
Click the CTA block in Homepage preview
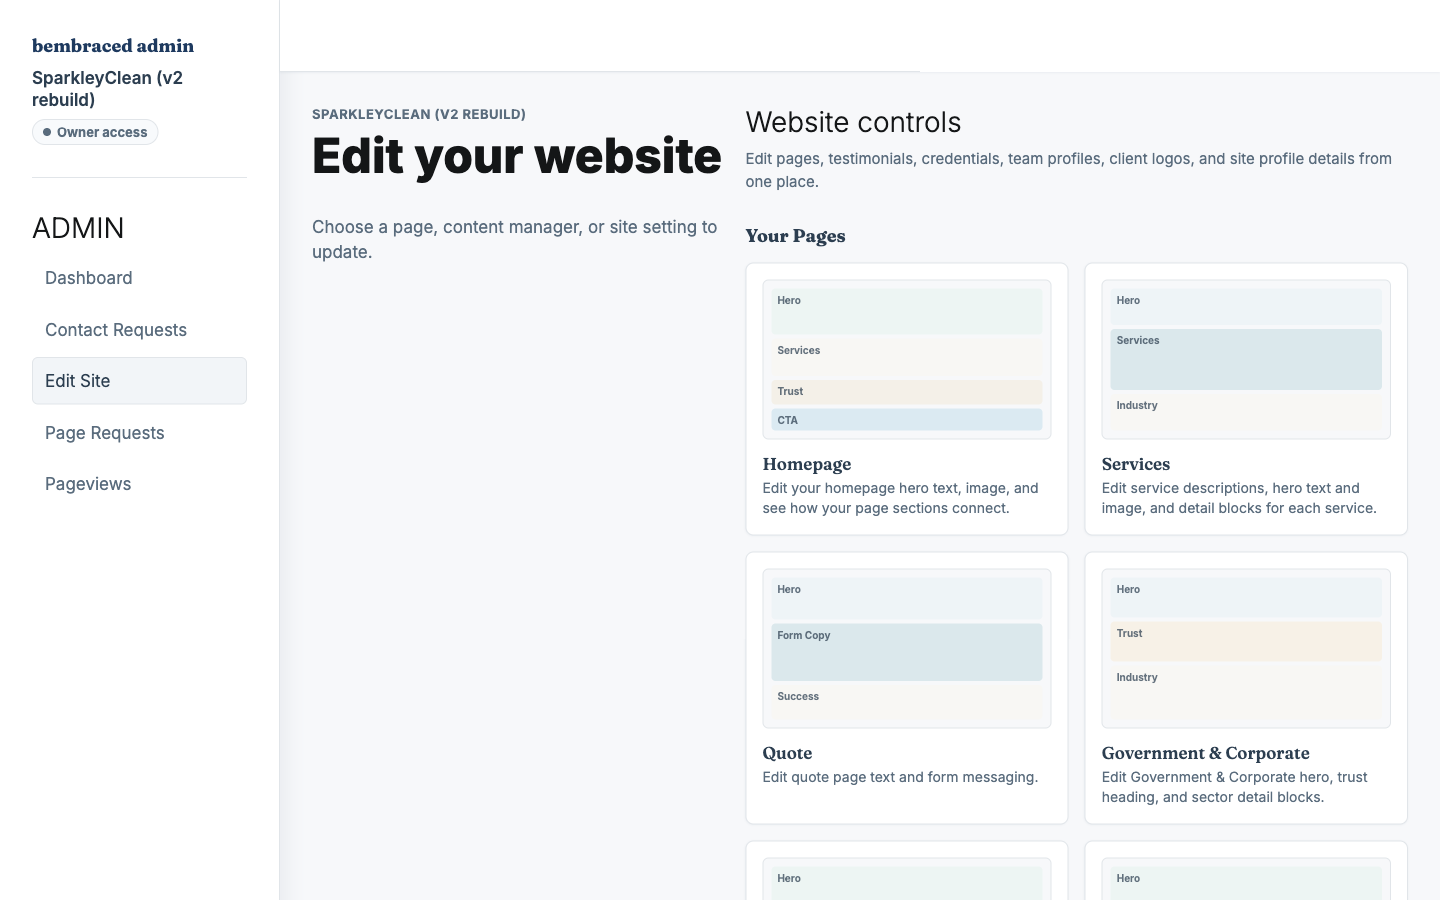point(907,420)
